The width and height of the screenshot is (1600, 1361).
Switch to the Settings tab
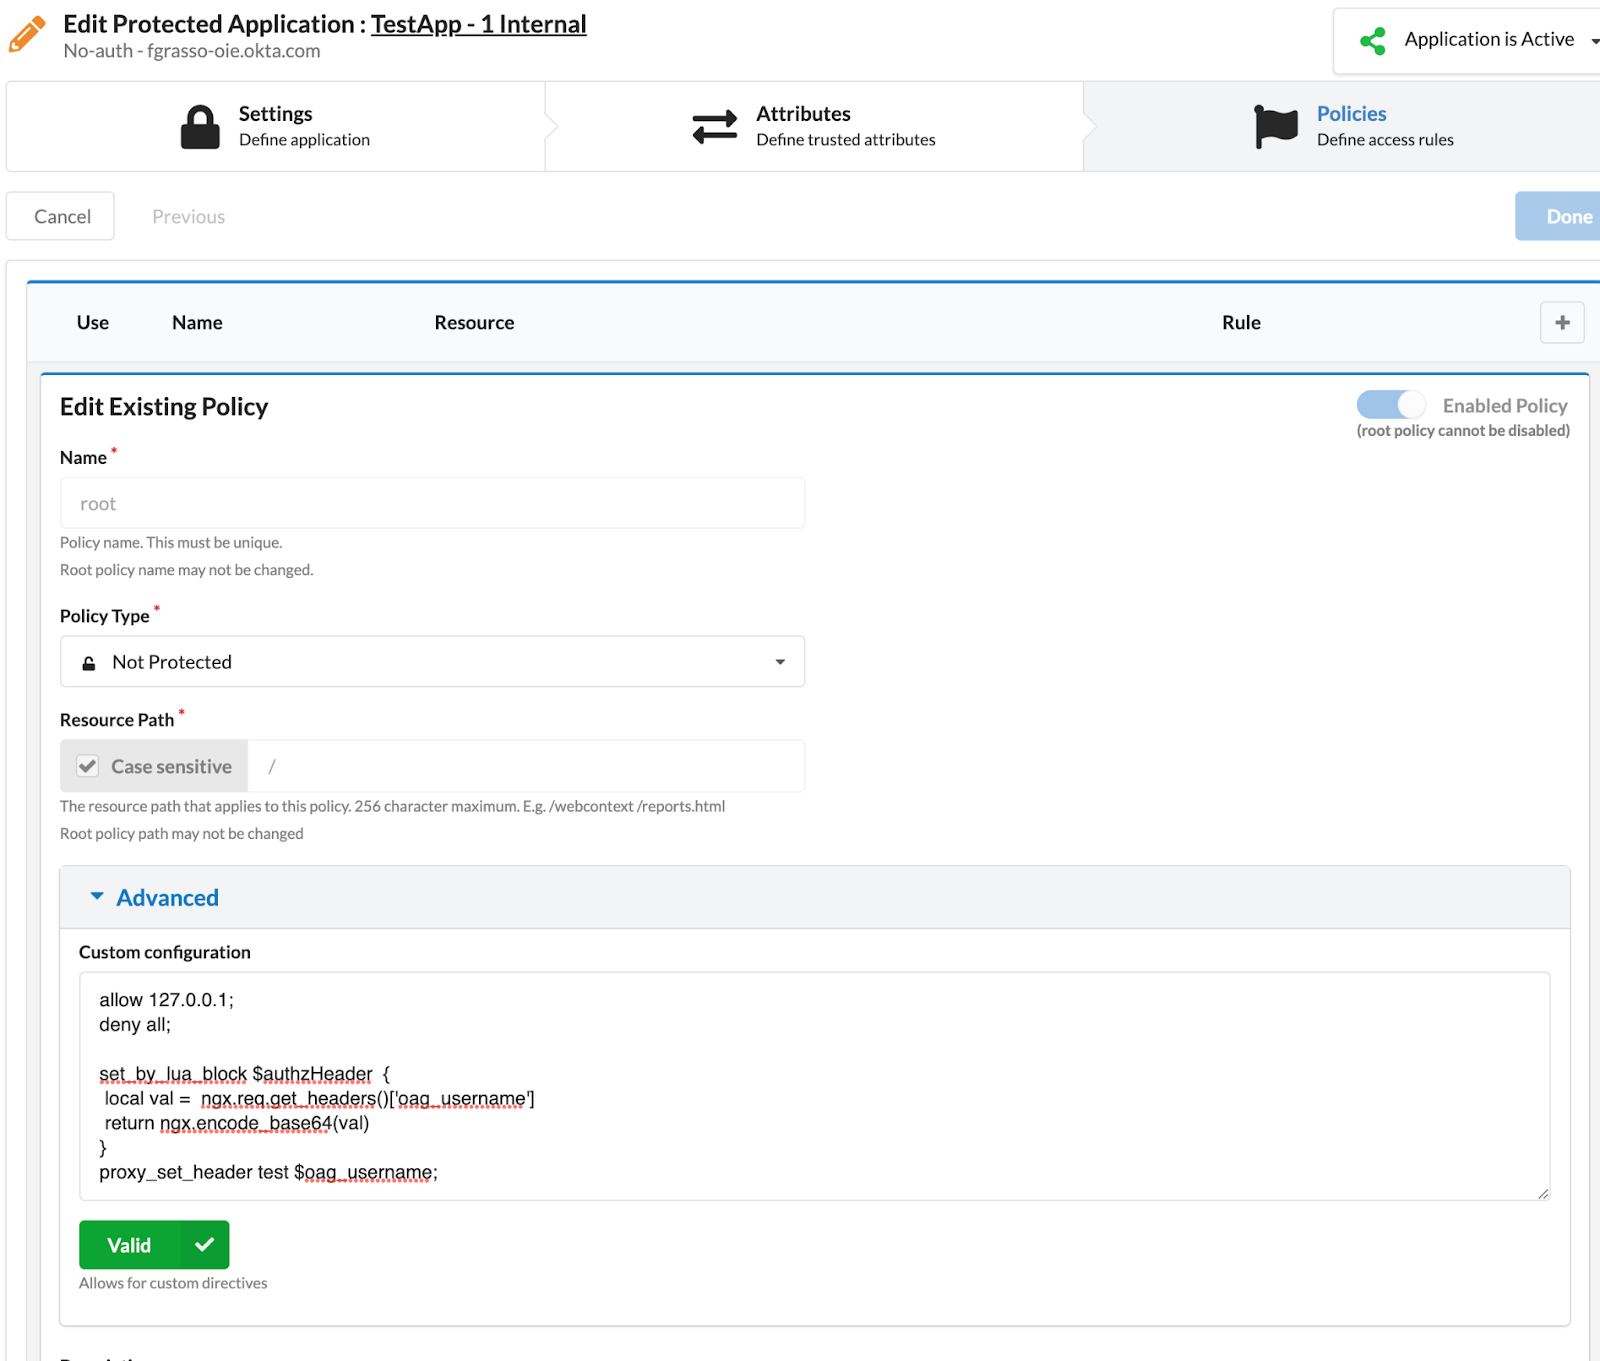click(x=276, y=126)
